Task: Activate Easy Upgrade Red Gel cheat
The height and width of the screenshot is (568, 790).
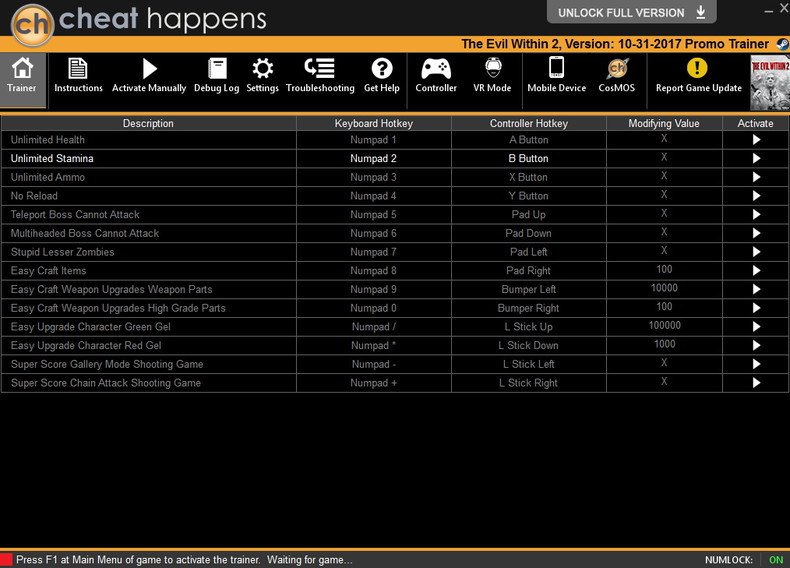Action: click(756, 345)
